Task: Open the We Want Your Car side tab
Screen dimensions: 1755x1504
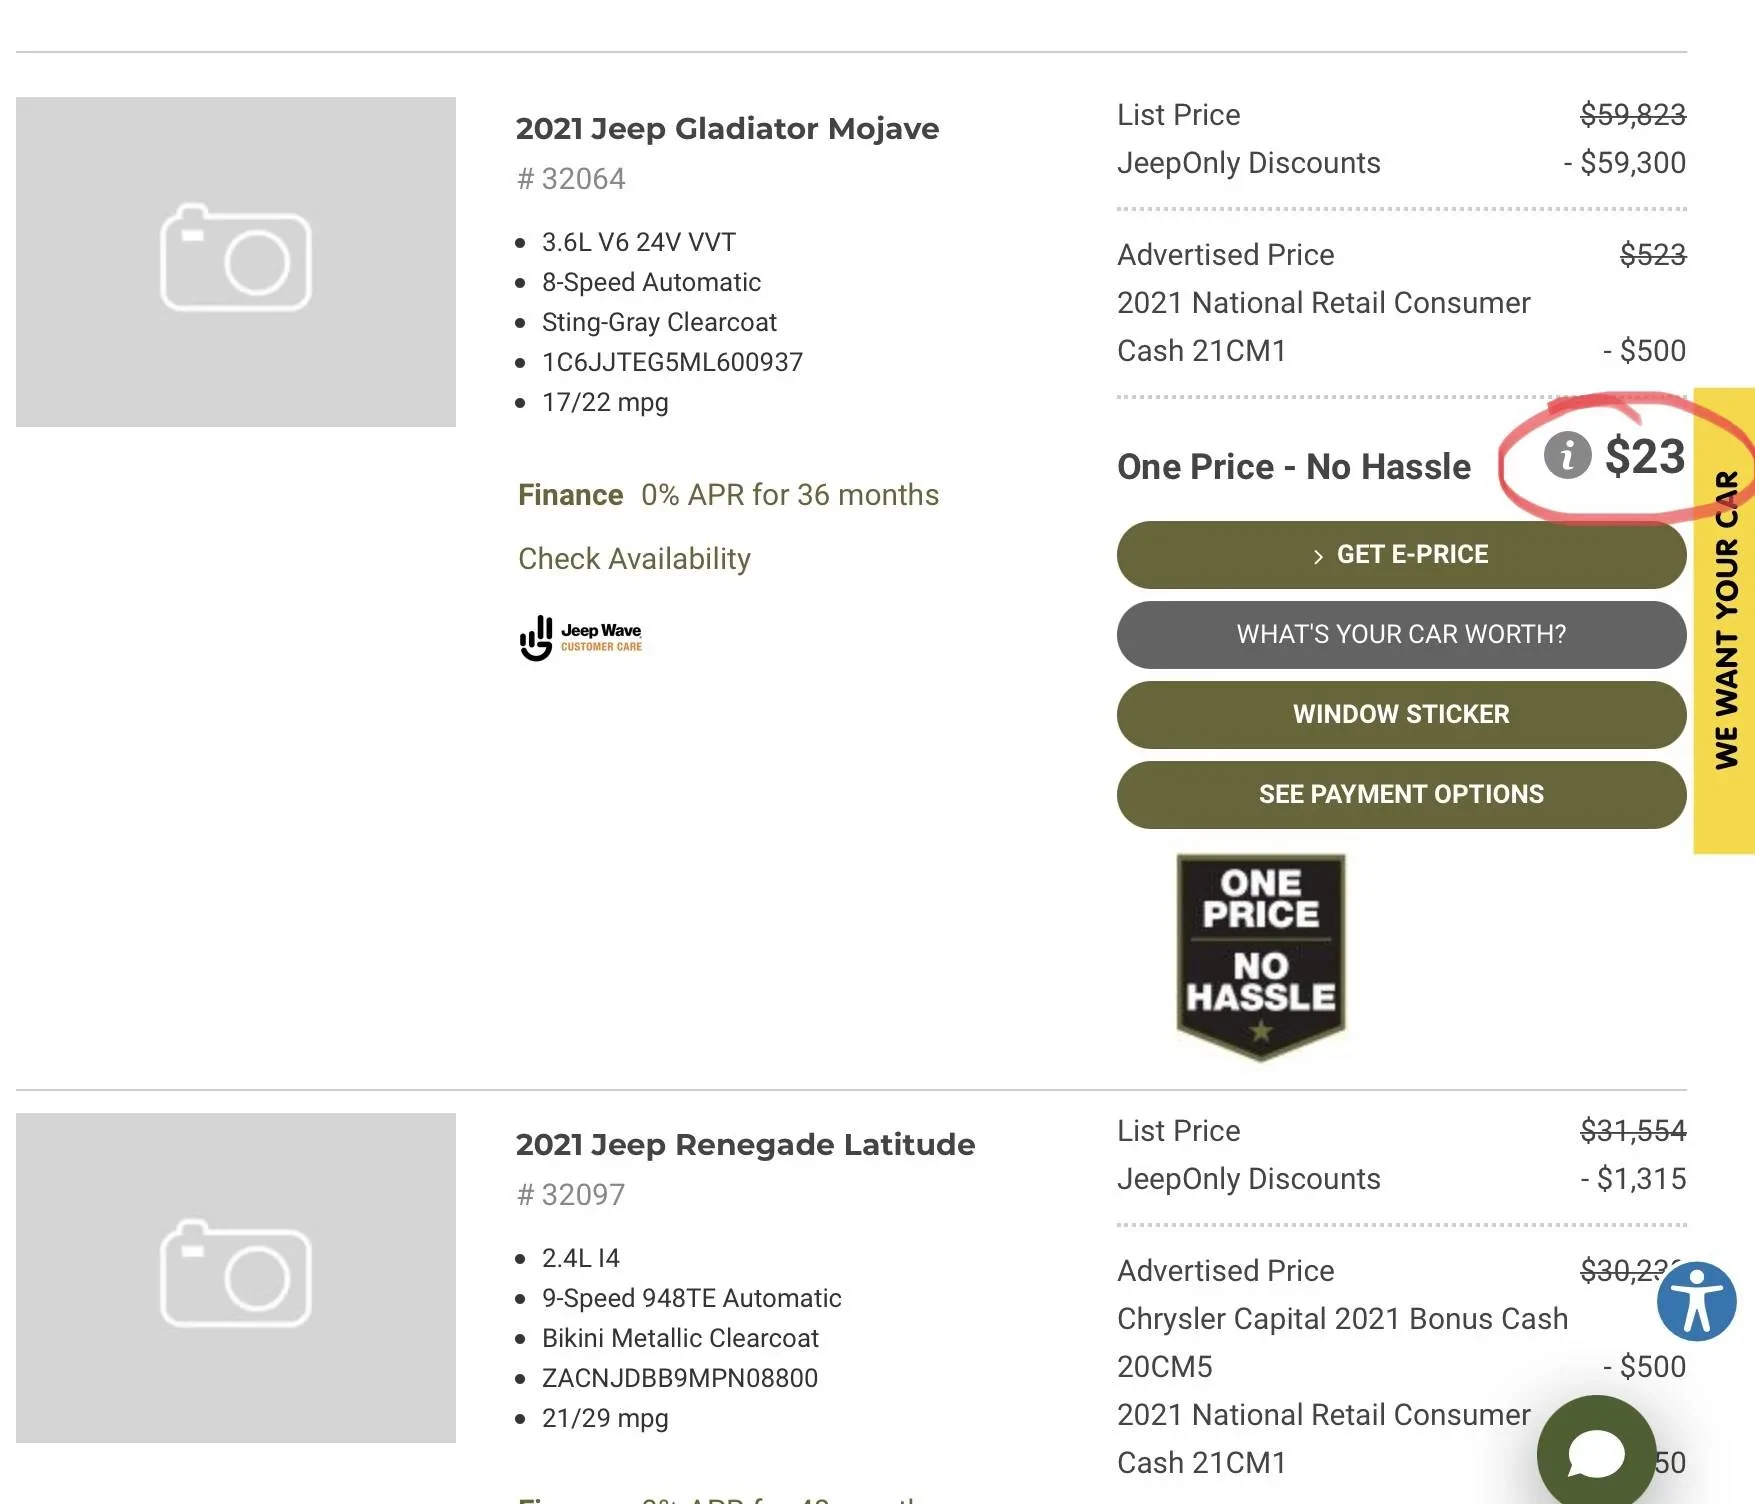Action: coord(1726,620)
